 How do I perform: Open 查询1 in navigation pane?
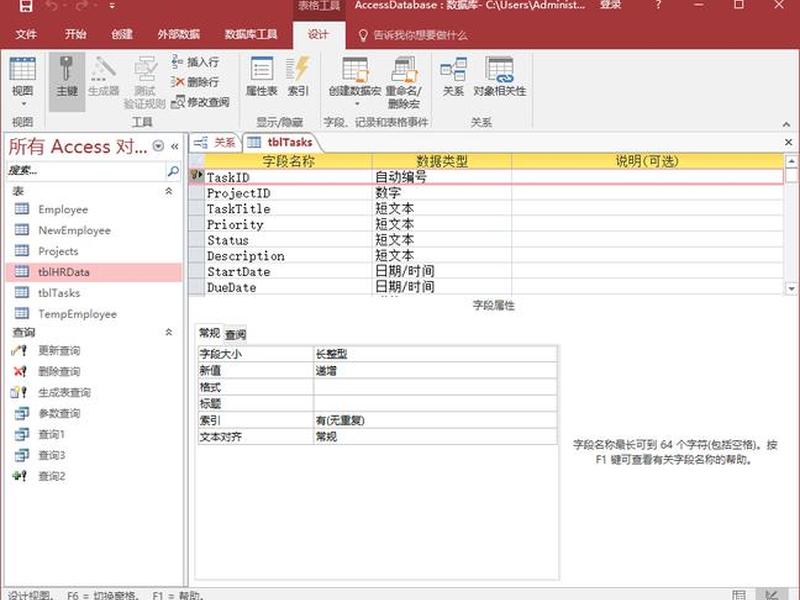(52, 434)
